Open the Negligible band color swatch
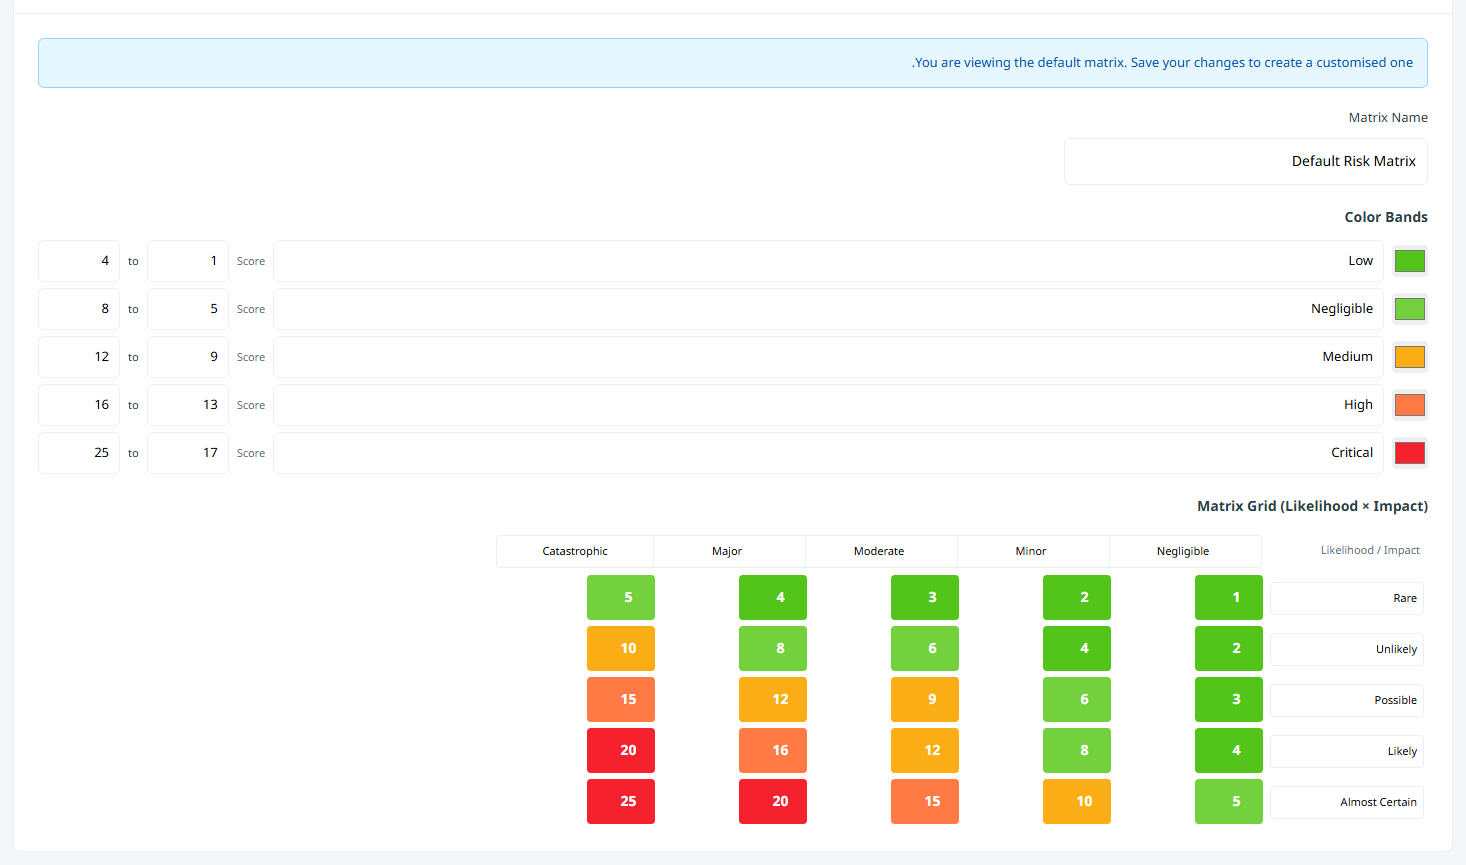The height and width of the screenshot is (865, 1466). [x=1410, y=309]
